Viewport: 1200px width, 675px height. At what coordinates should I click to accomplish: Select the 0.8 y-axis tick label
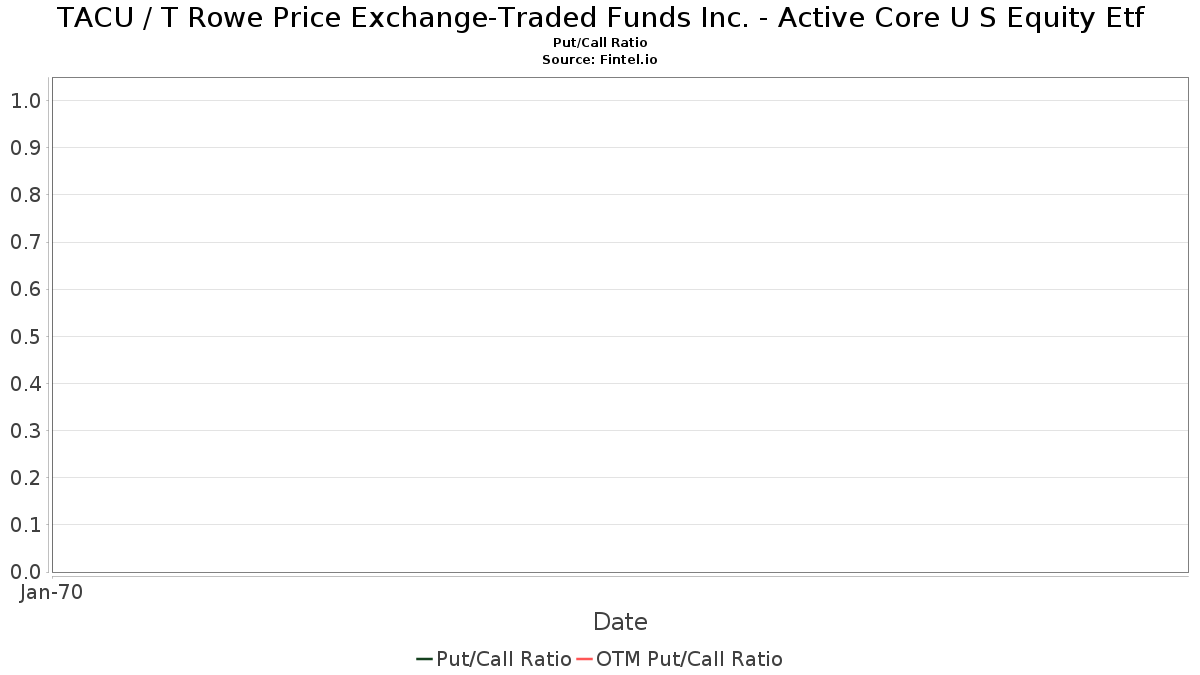tap(25, 195)
